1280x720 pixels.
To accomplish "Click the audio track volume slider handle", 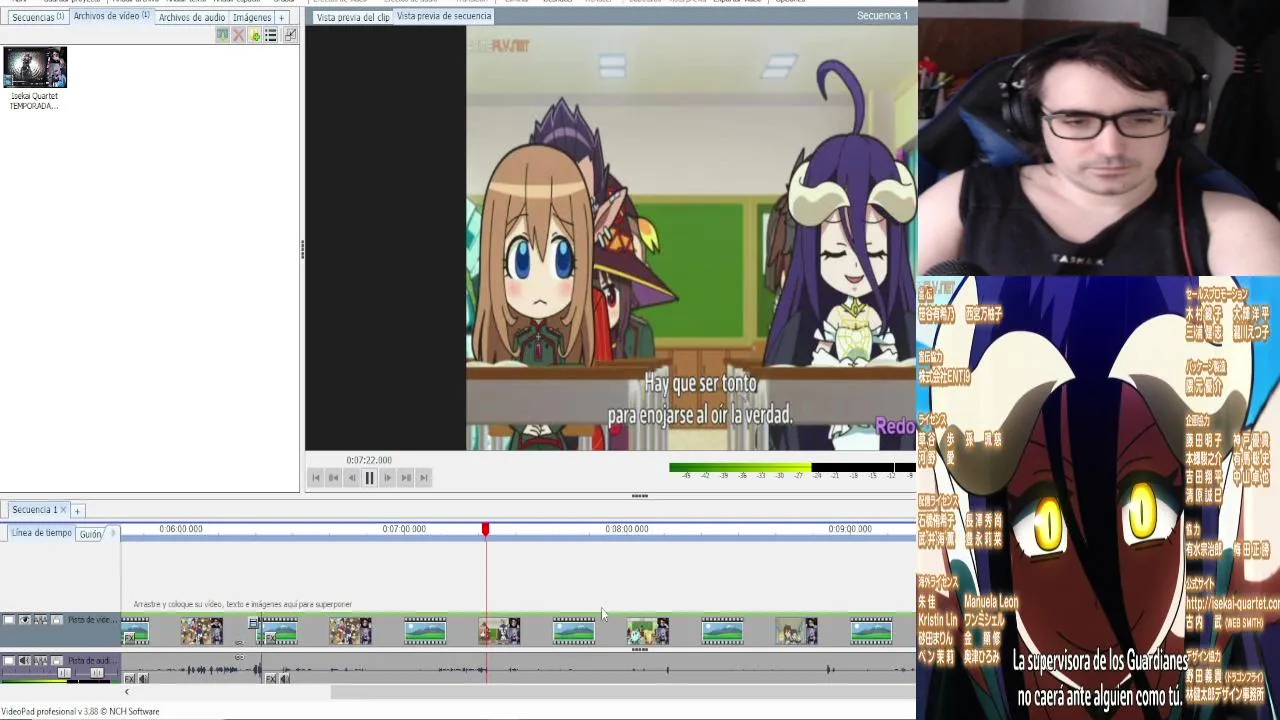I will click(x=64, y=673).
